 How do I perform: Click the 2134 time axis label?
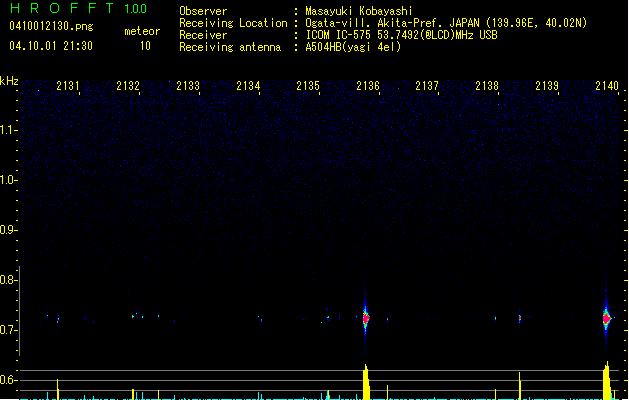[248, 86]
